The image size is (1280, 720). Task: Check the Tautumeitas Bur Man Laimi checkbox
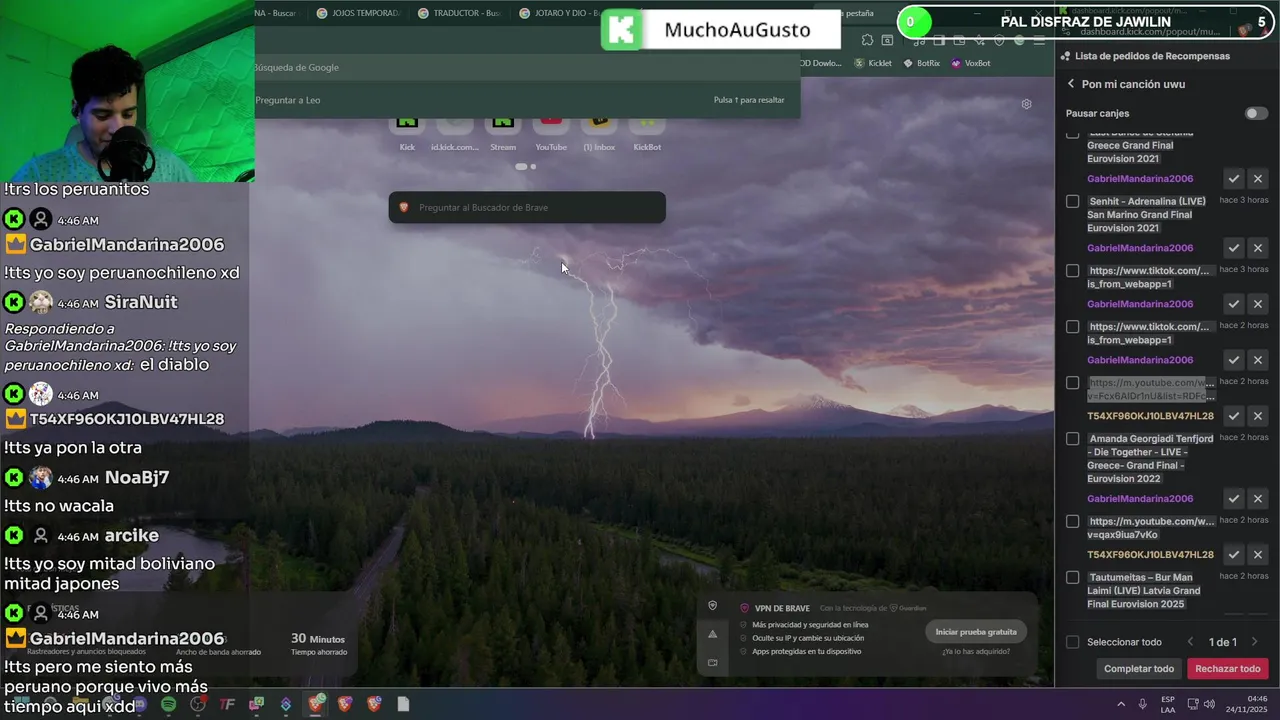(1072, 577)
